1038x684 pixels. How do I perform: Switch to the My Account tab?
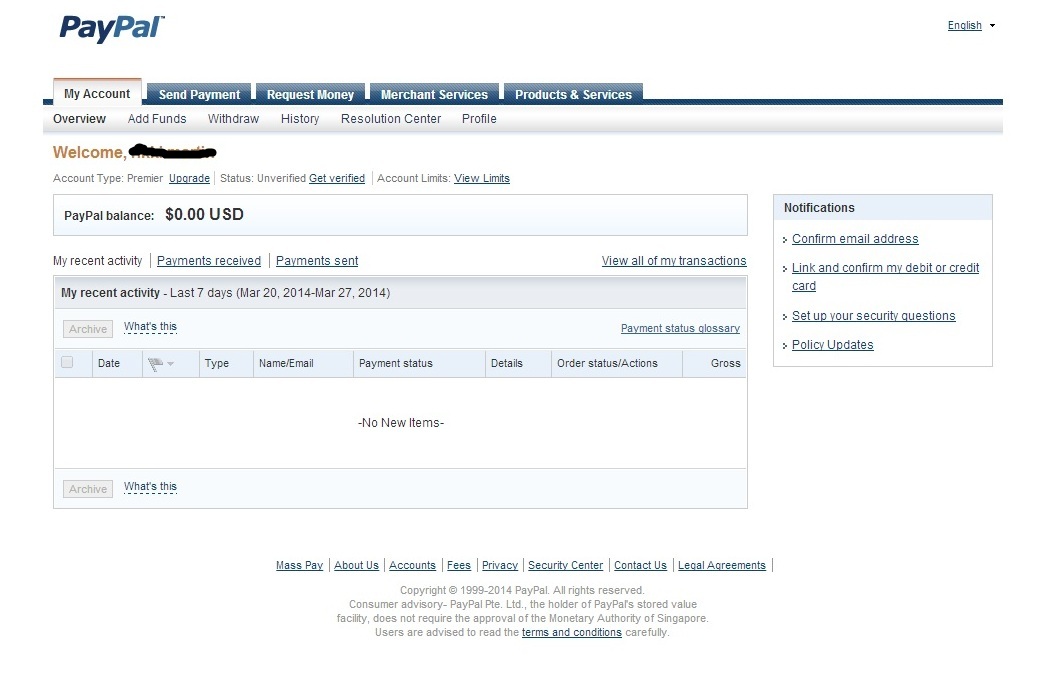pos(97,93)
